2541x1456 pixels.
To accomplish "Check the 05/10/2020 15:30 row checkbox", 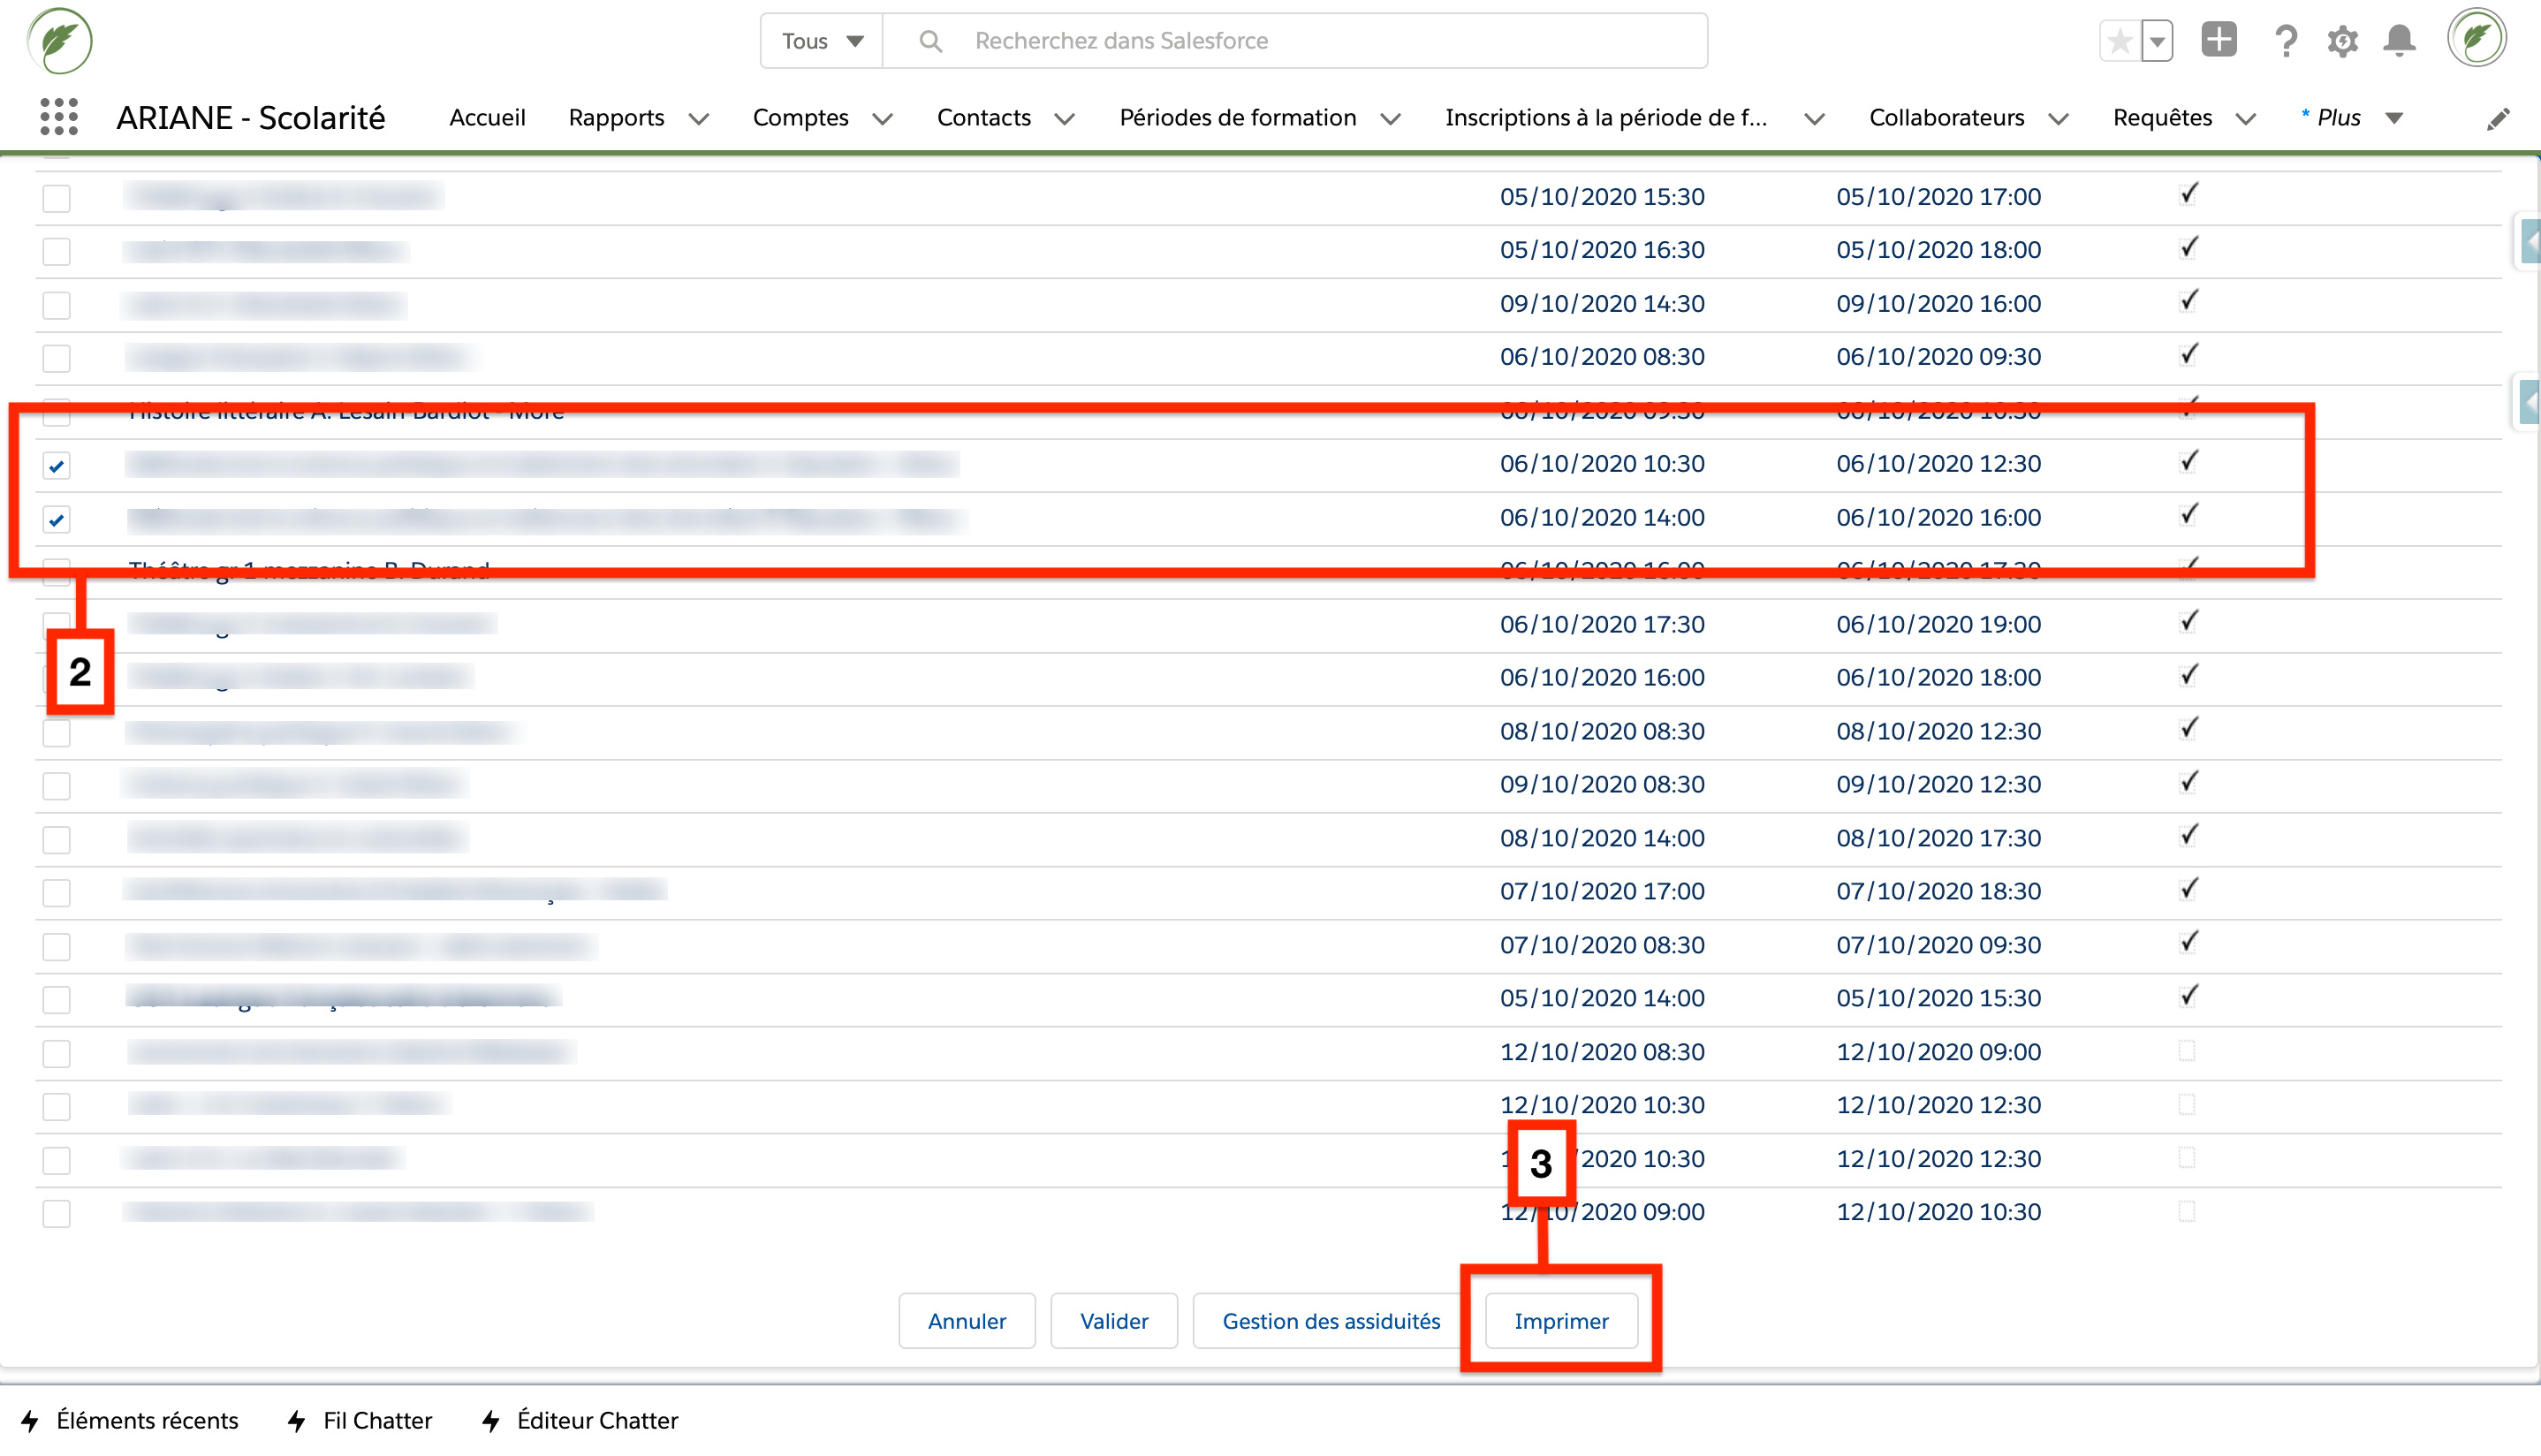I will tap(57, 198).
